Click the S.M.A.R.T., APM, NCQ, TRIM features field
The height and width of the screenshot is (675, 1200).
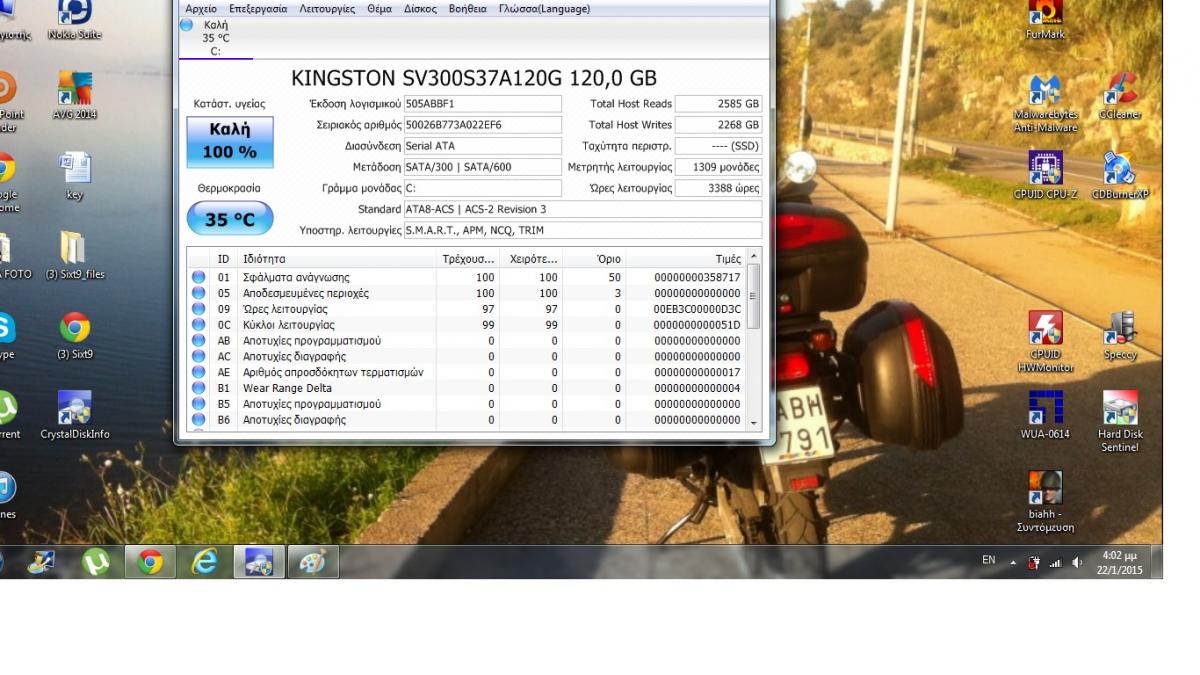click(583, 230)
